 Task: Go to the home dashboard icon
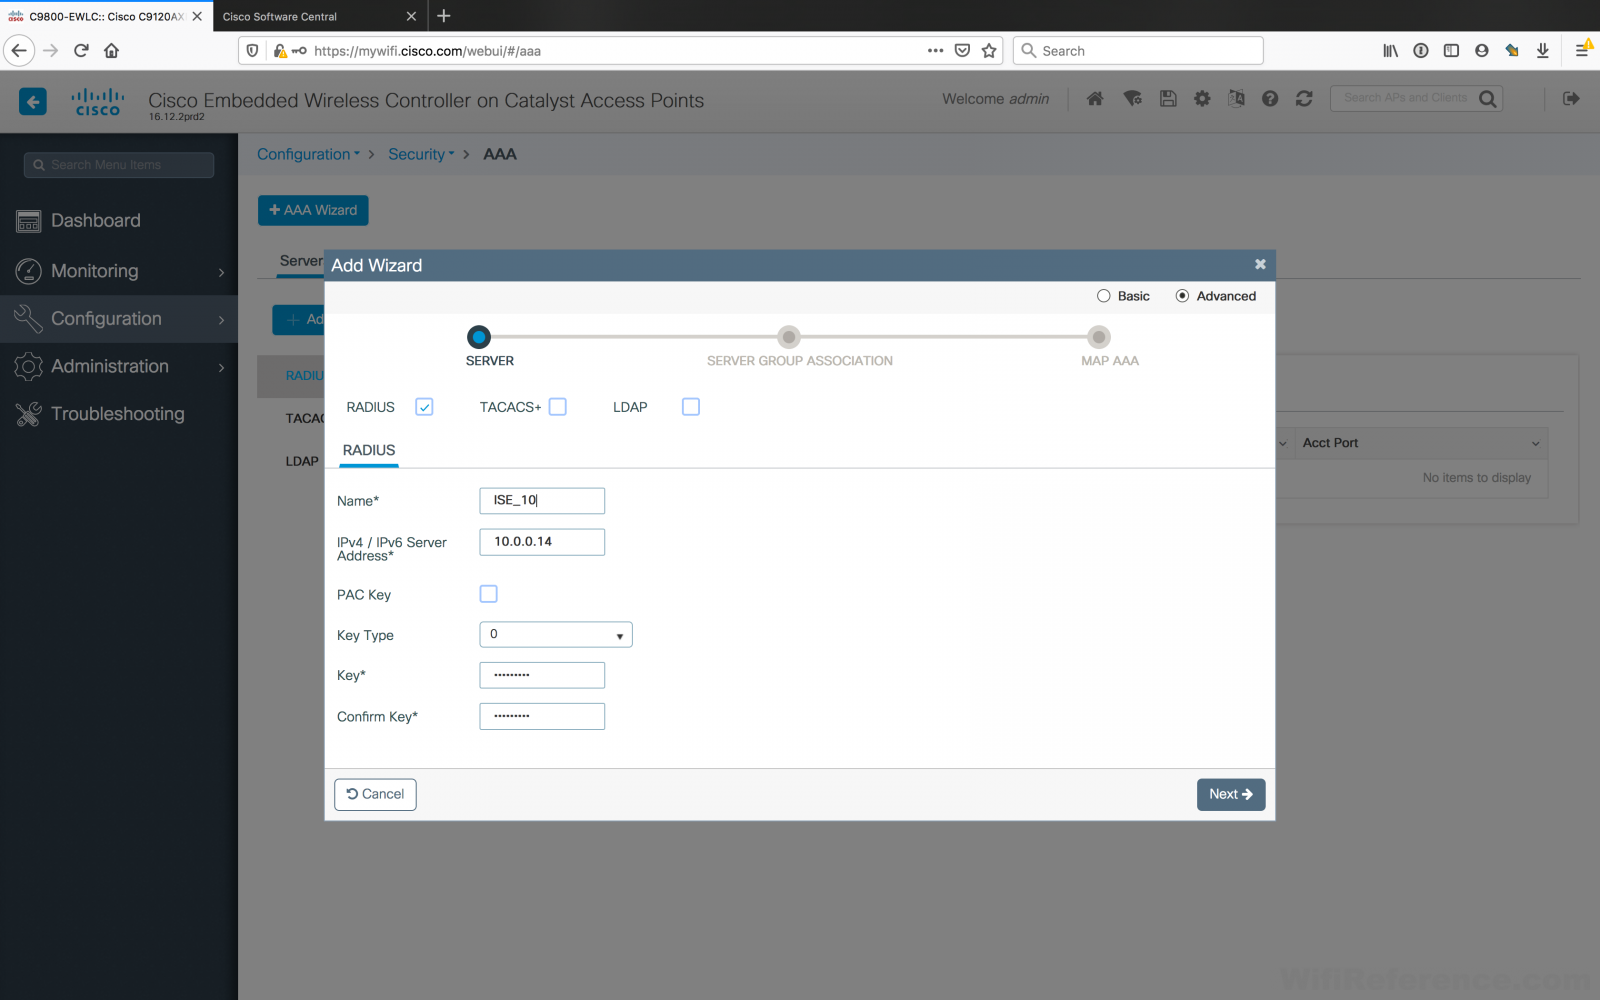pos(1095,98)
